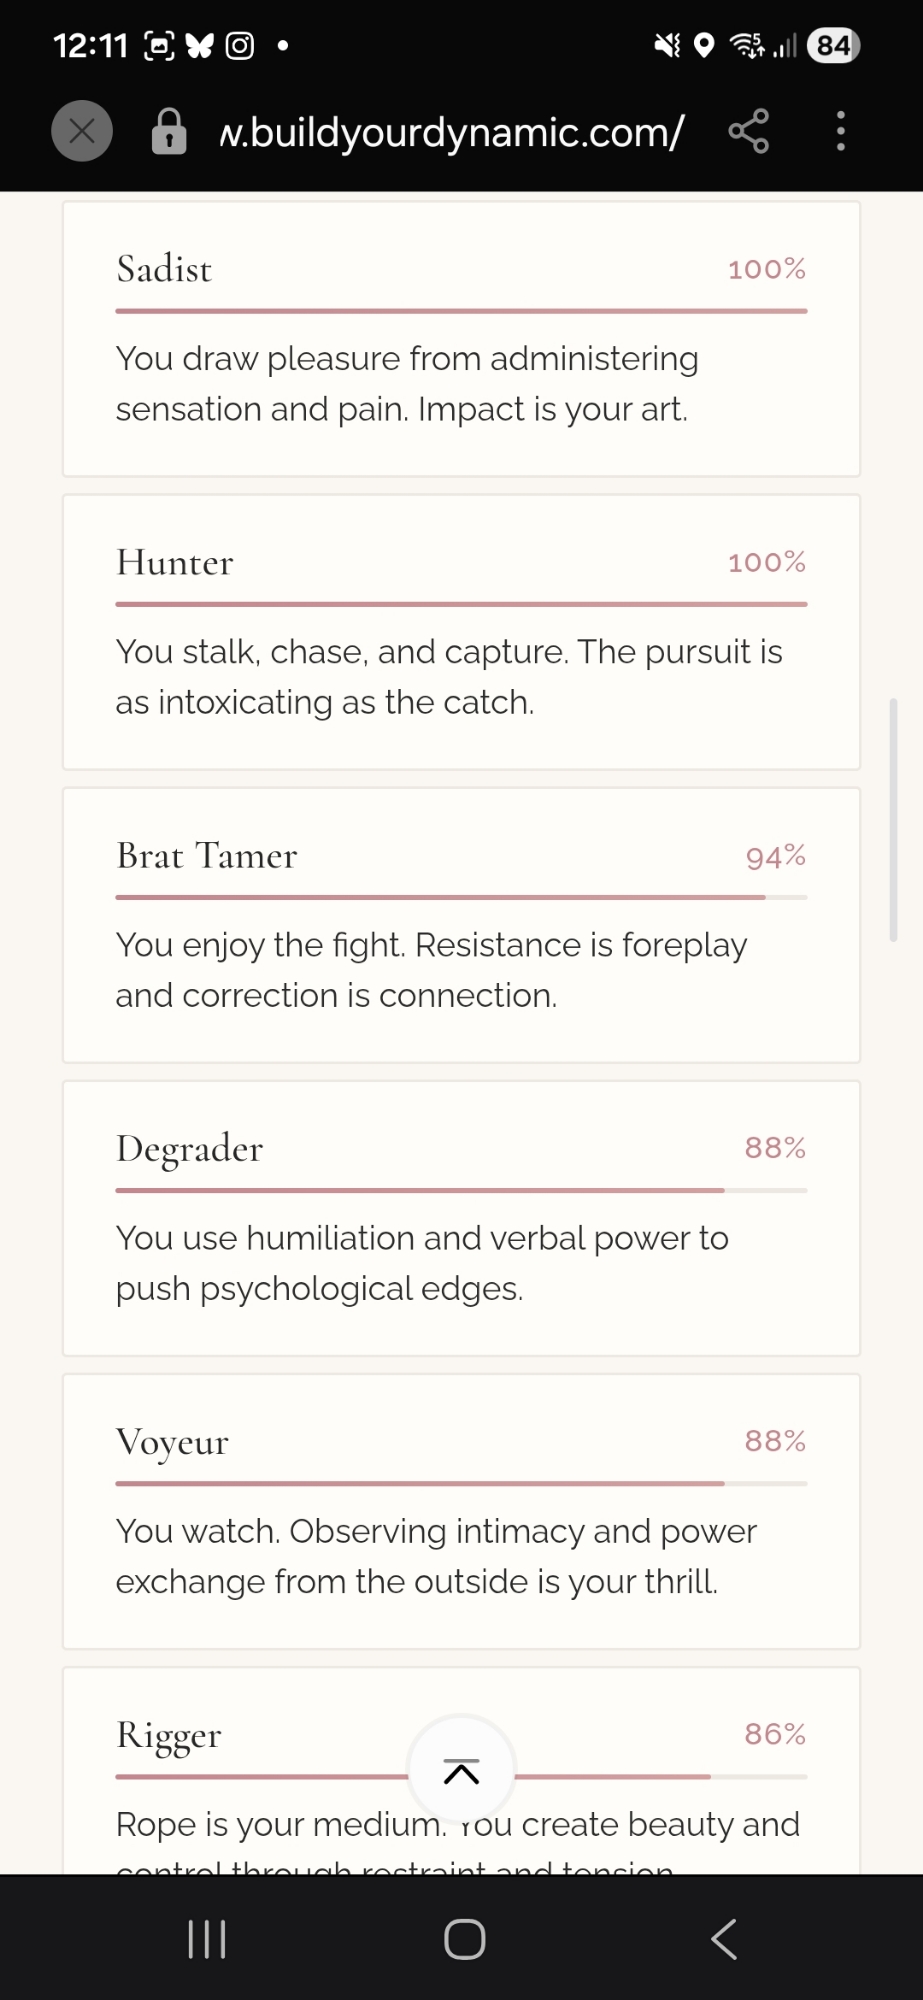The image size is (923, 2000).
Task: Tap the lock icon for site security
Action: pyautogui.click(x=168, y=131)
